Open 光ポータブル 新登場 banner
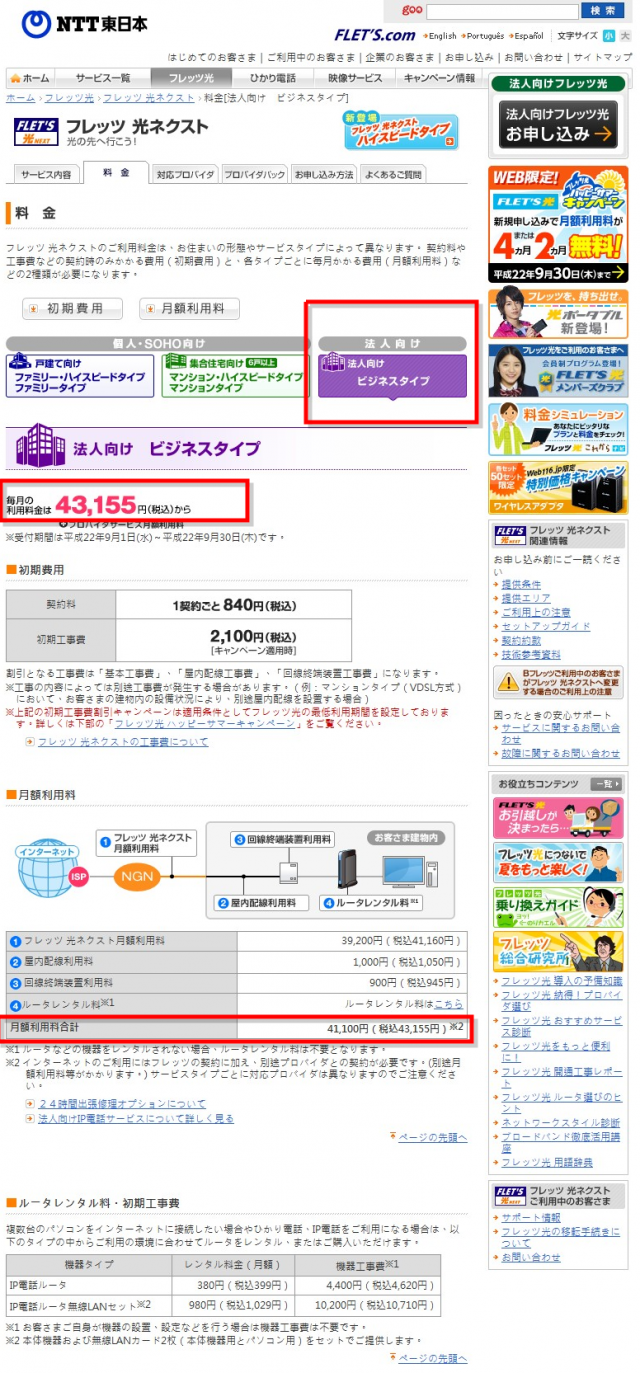 [x=559, y=313]
